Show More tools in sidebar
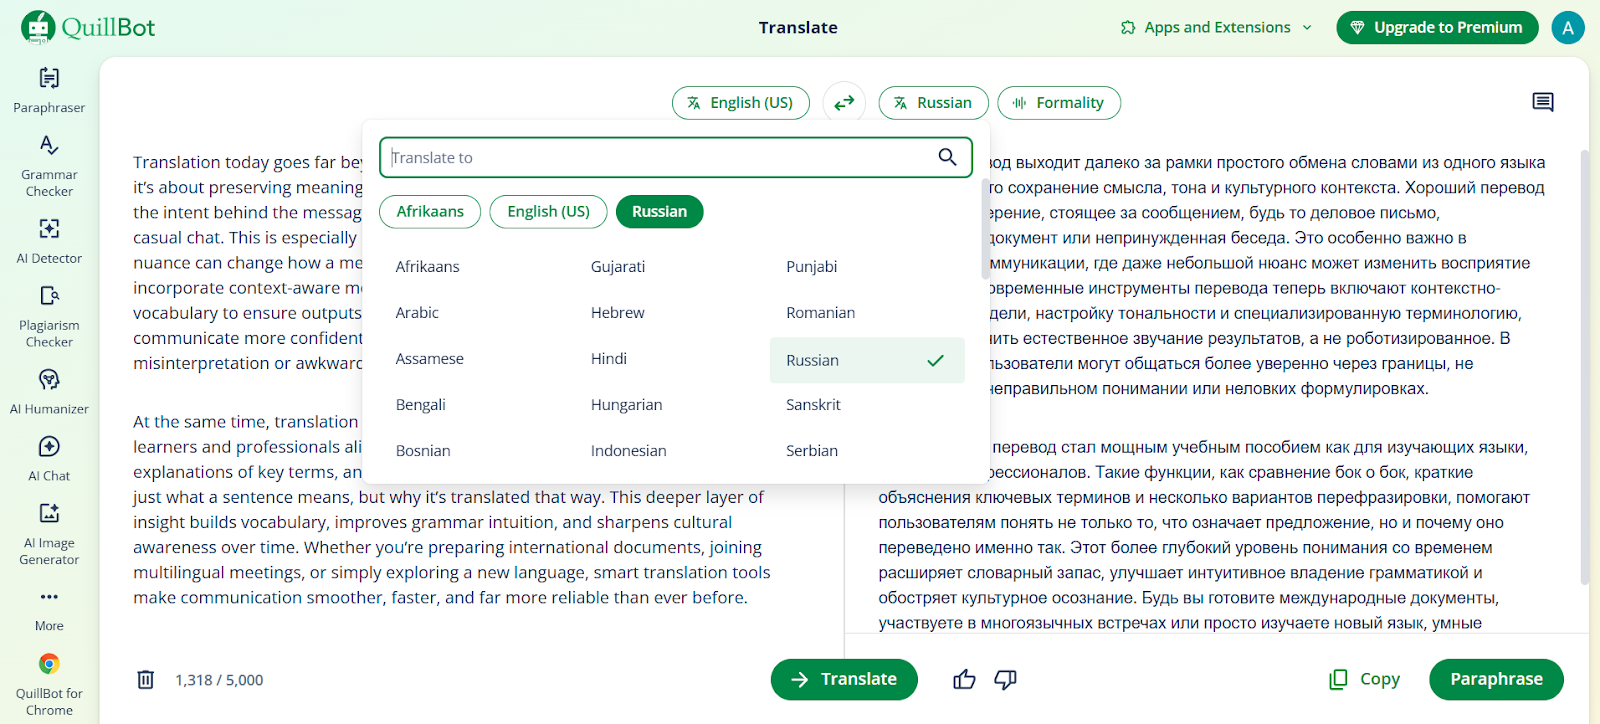The height and width of the screenshot is (724, 1600). [x=49, y=609]
